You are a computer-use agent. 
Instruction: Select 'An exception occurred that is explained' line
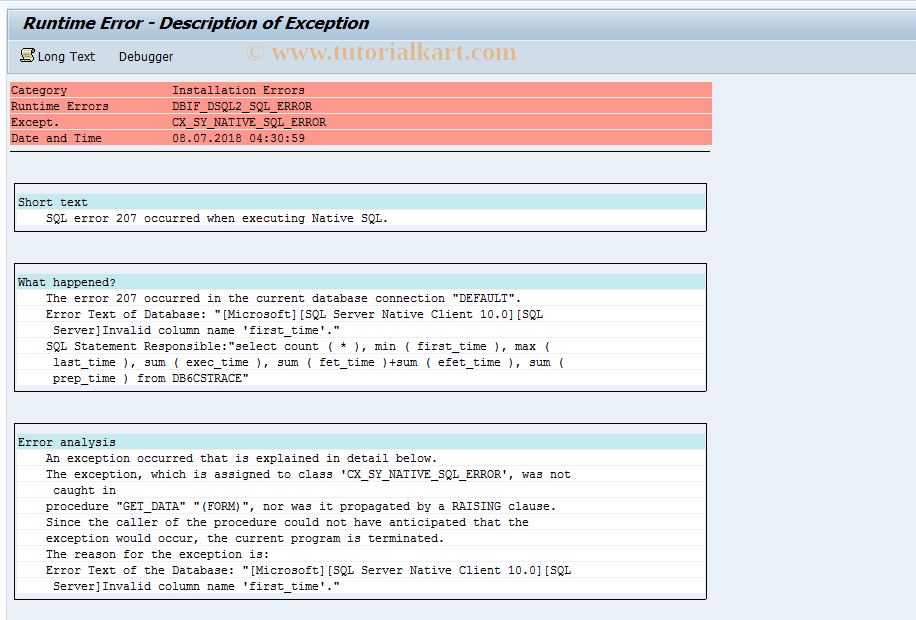[241, 458]
